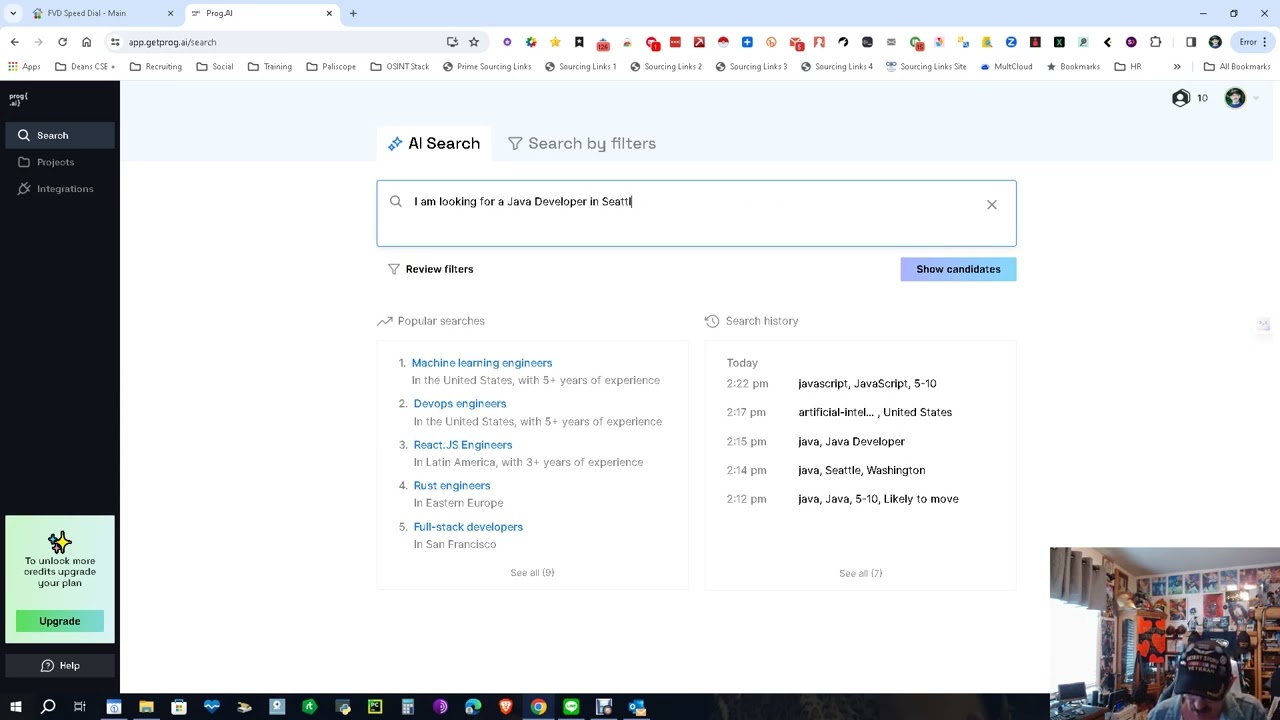Open the Full-stack developers popular search
This screenshot has height=720, width=1280.
(468, 527)
